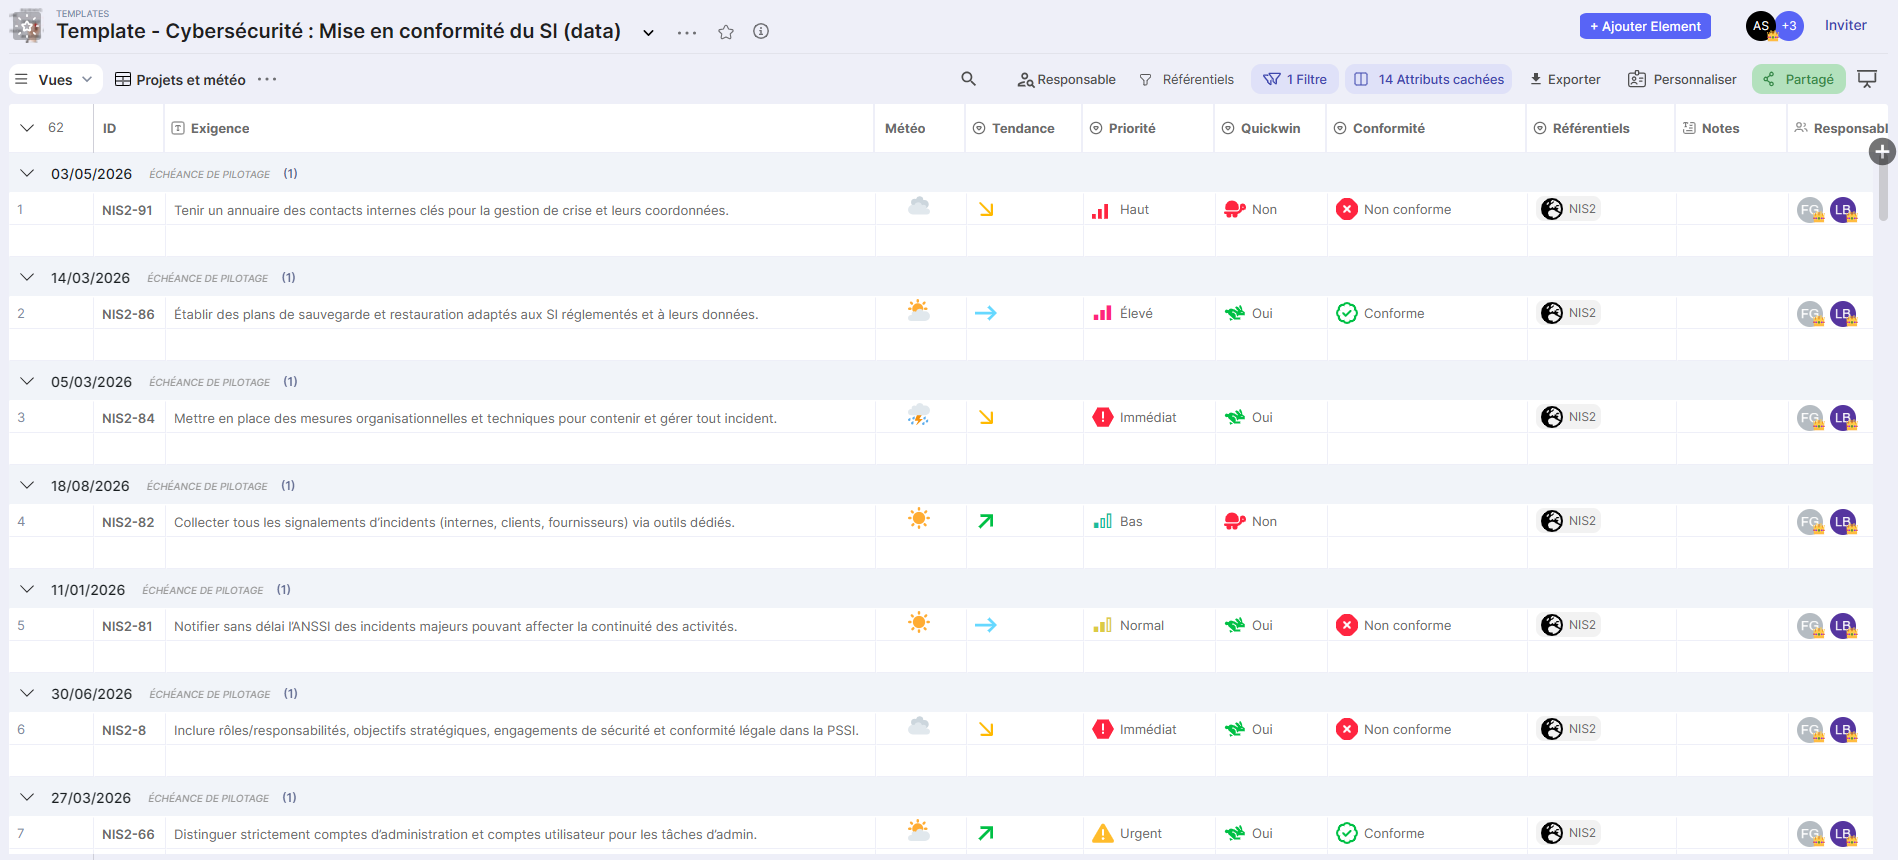Open the Vues dropdown
The width and height of the screenshot is (1898, 860).
point(55,80)
